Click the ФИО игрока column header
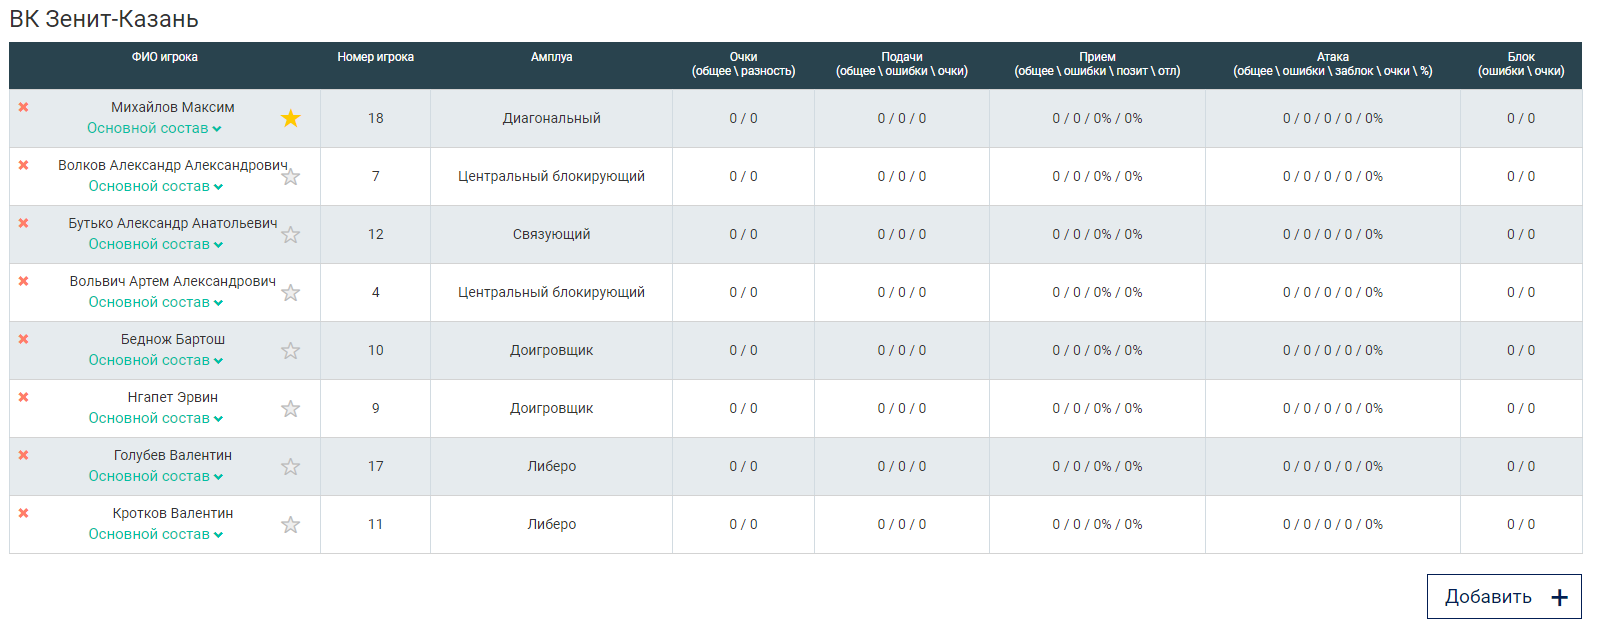Viewport: 1604px width, 637px height. pos(165,57)
